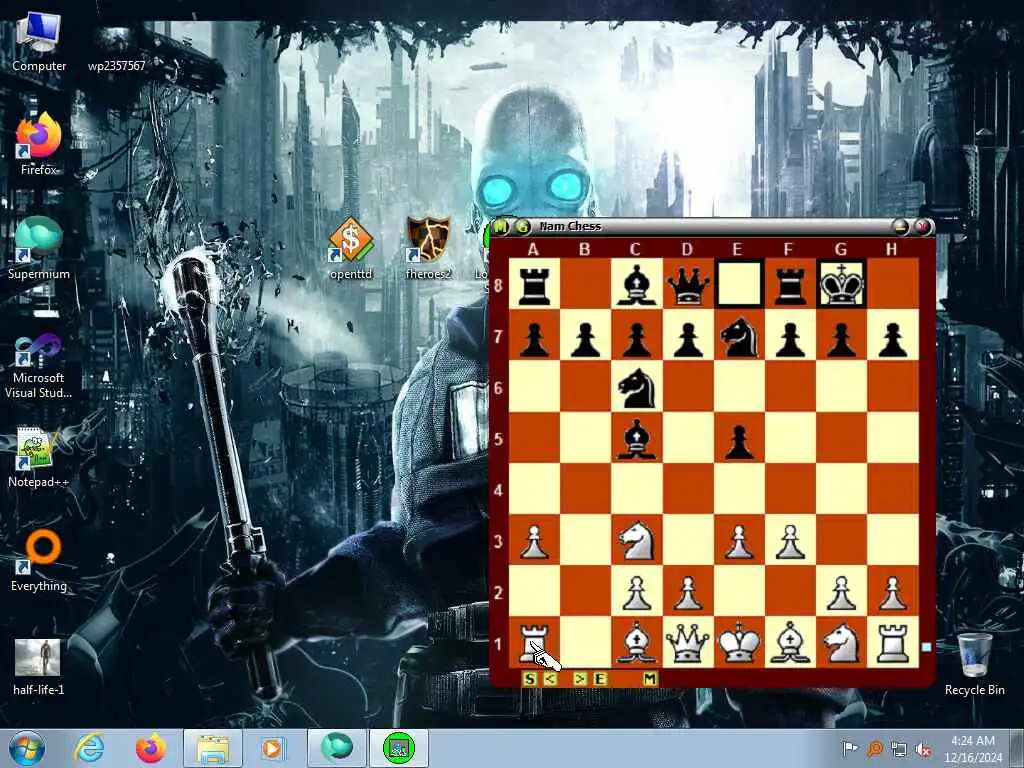Select the white pawn on g2

841,592
